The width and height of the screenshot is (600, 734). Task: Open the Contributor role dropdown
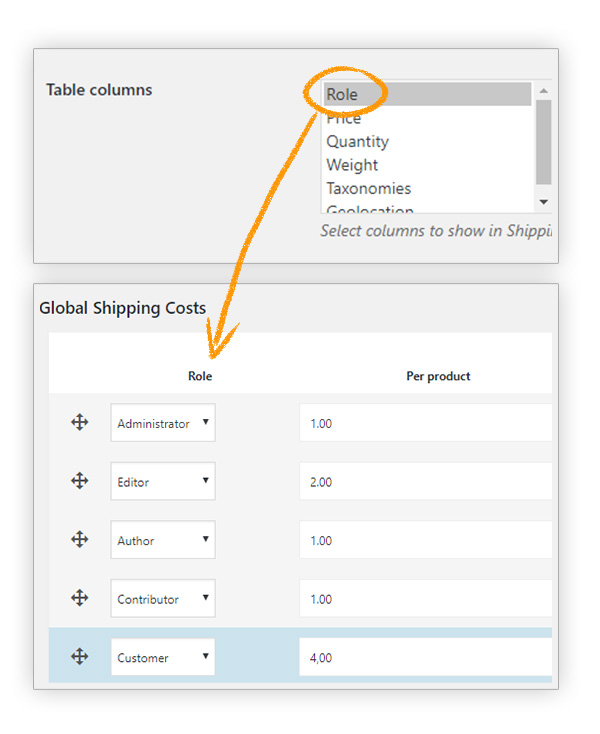tap(163, 599)
